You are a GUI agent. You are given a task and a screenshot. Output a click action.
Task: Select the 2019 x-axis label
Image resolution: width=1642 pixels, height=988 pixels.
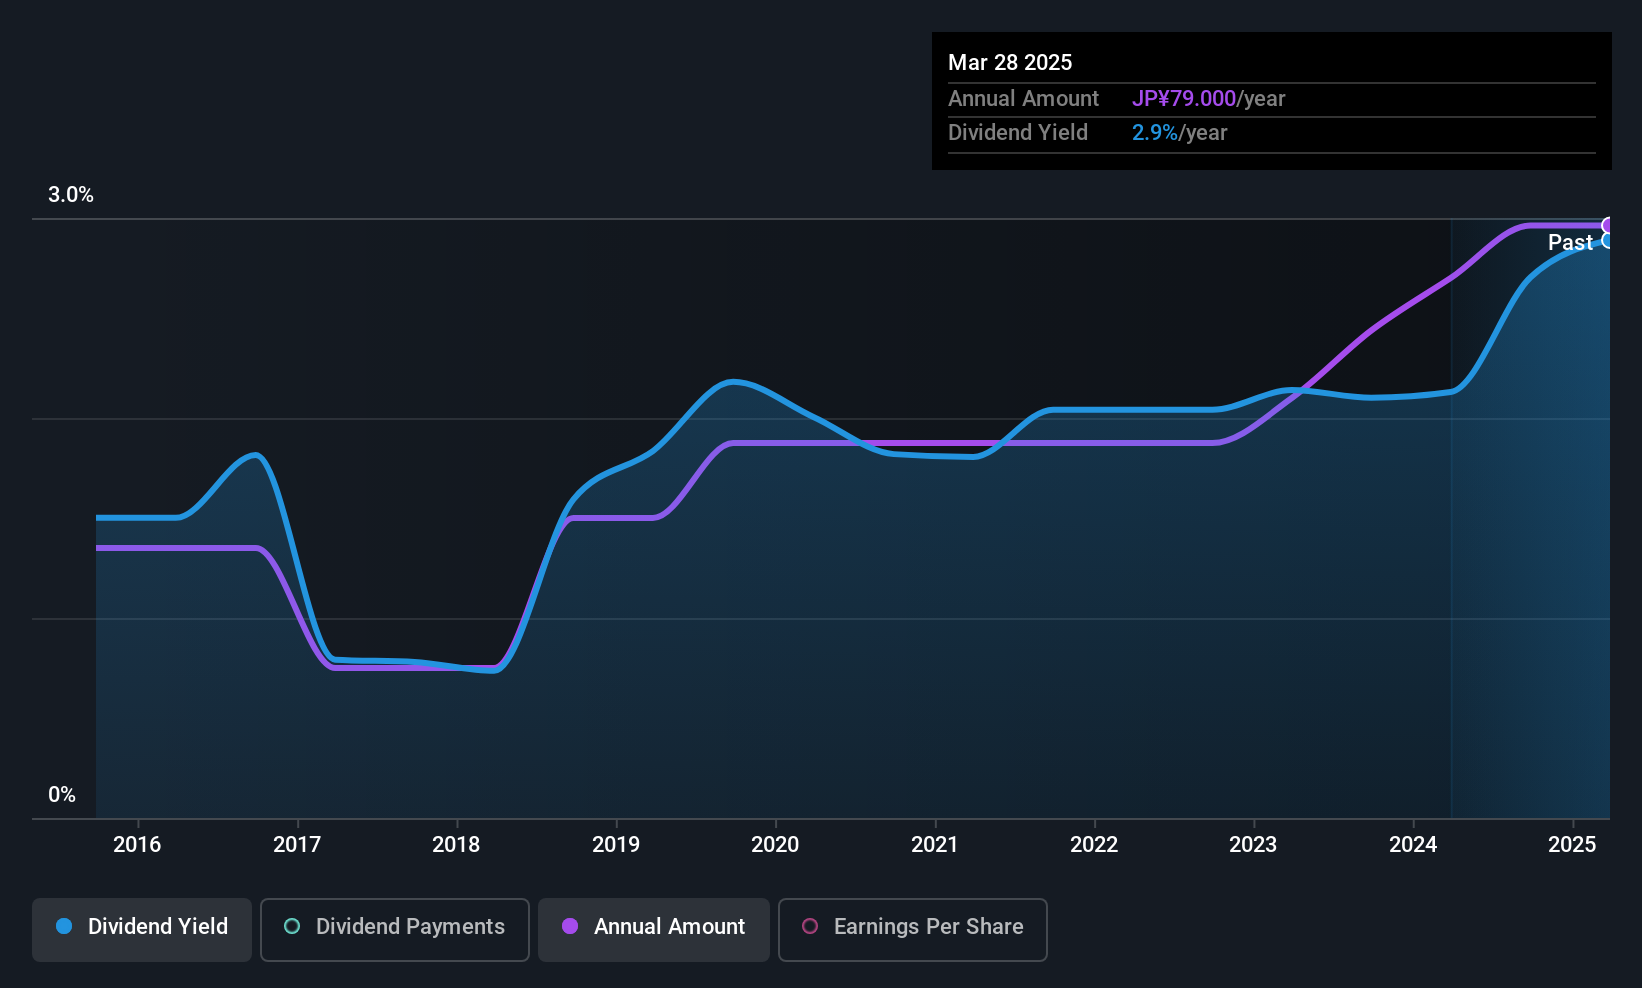tap(616, 844)
